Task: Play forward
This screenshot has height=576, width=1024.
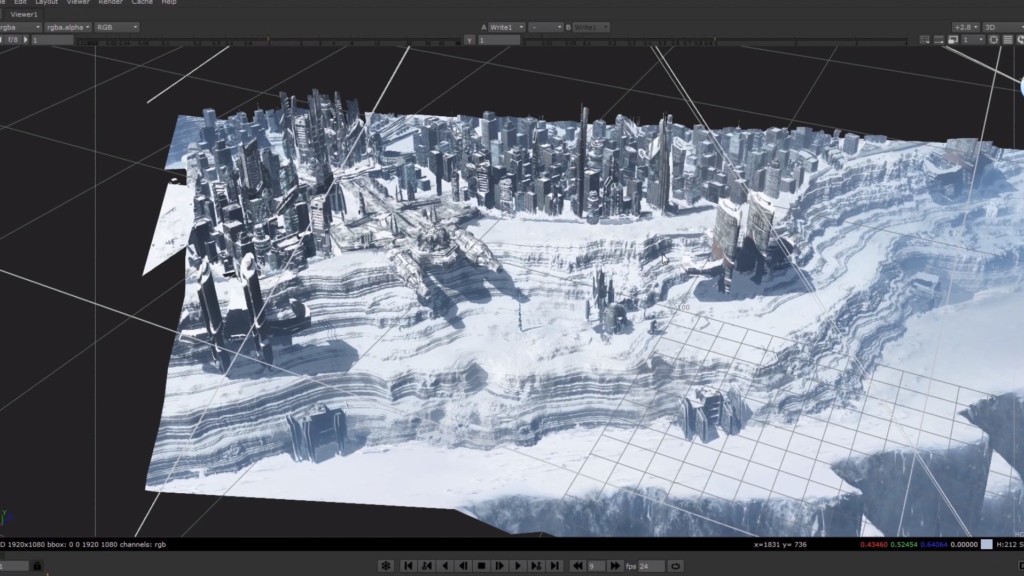Action: click(x=518, y=566)
